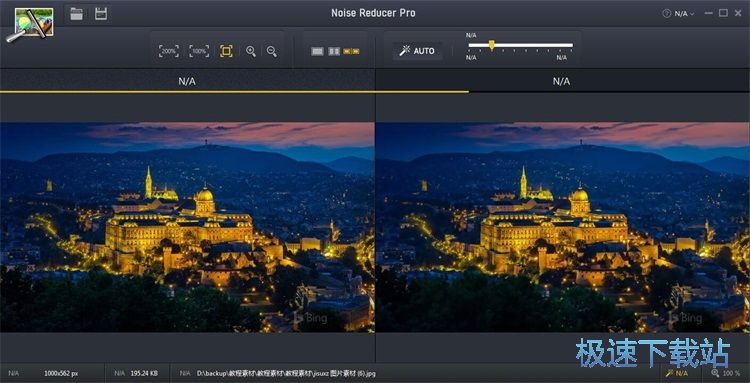This screenshot has width=750, height=383.
Task: Click the 100% zoom indicator in status bar
Action: click(726, 373)
